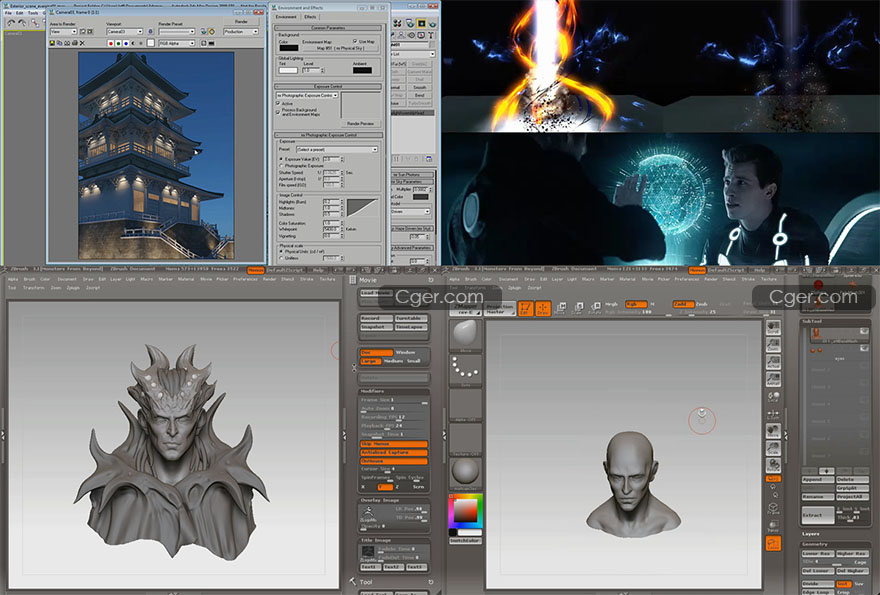The width and height of the screenshot is (880, 595).
Task: Toggle the Active checkbox under Exposure Control
Action: pyautogui.click(x=278, y=104)
